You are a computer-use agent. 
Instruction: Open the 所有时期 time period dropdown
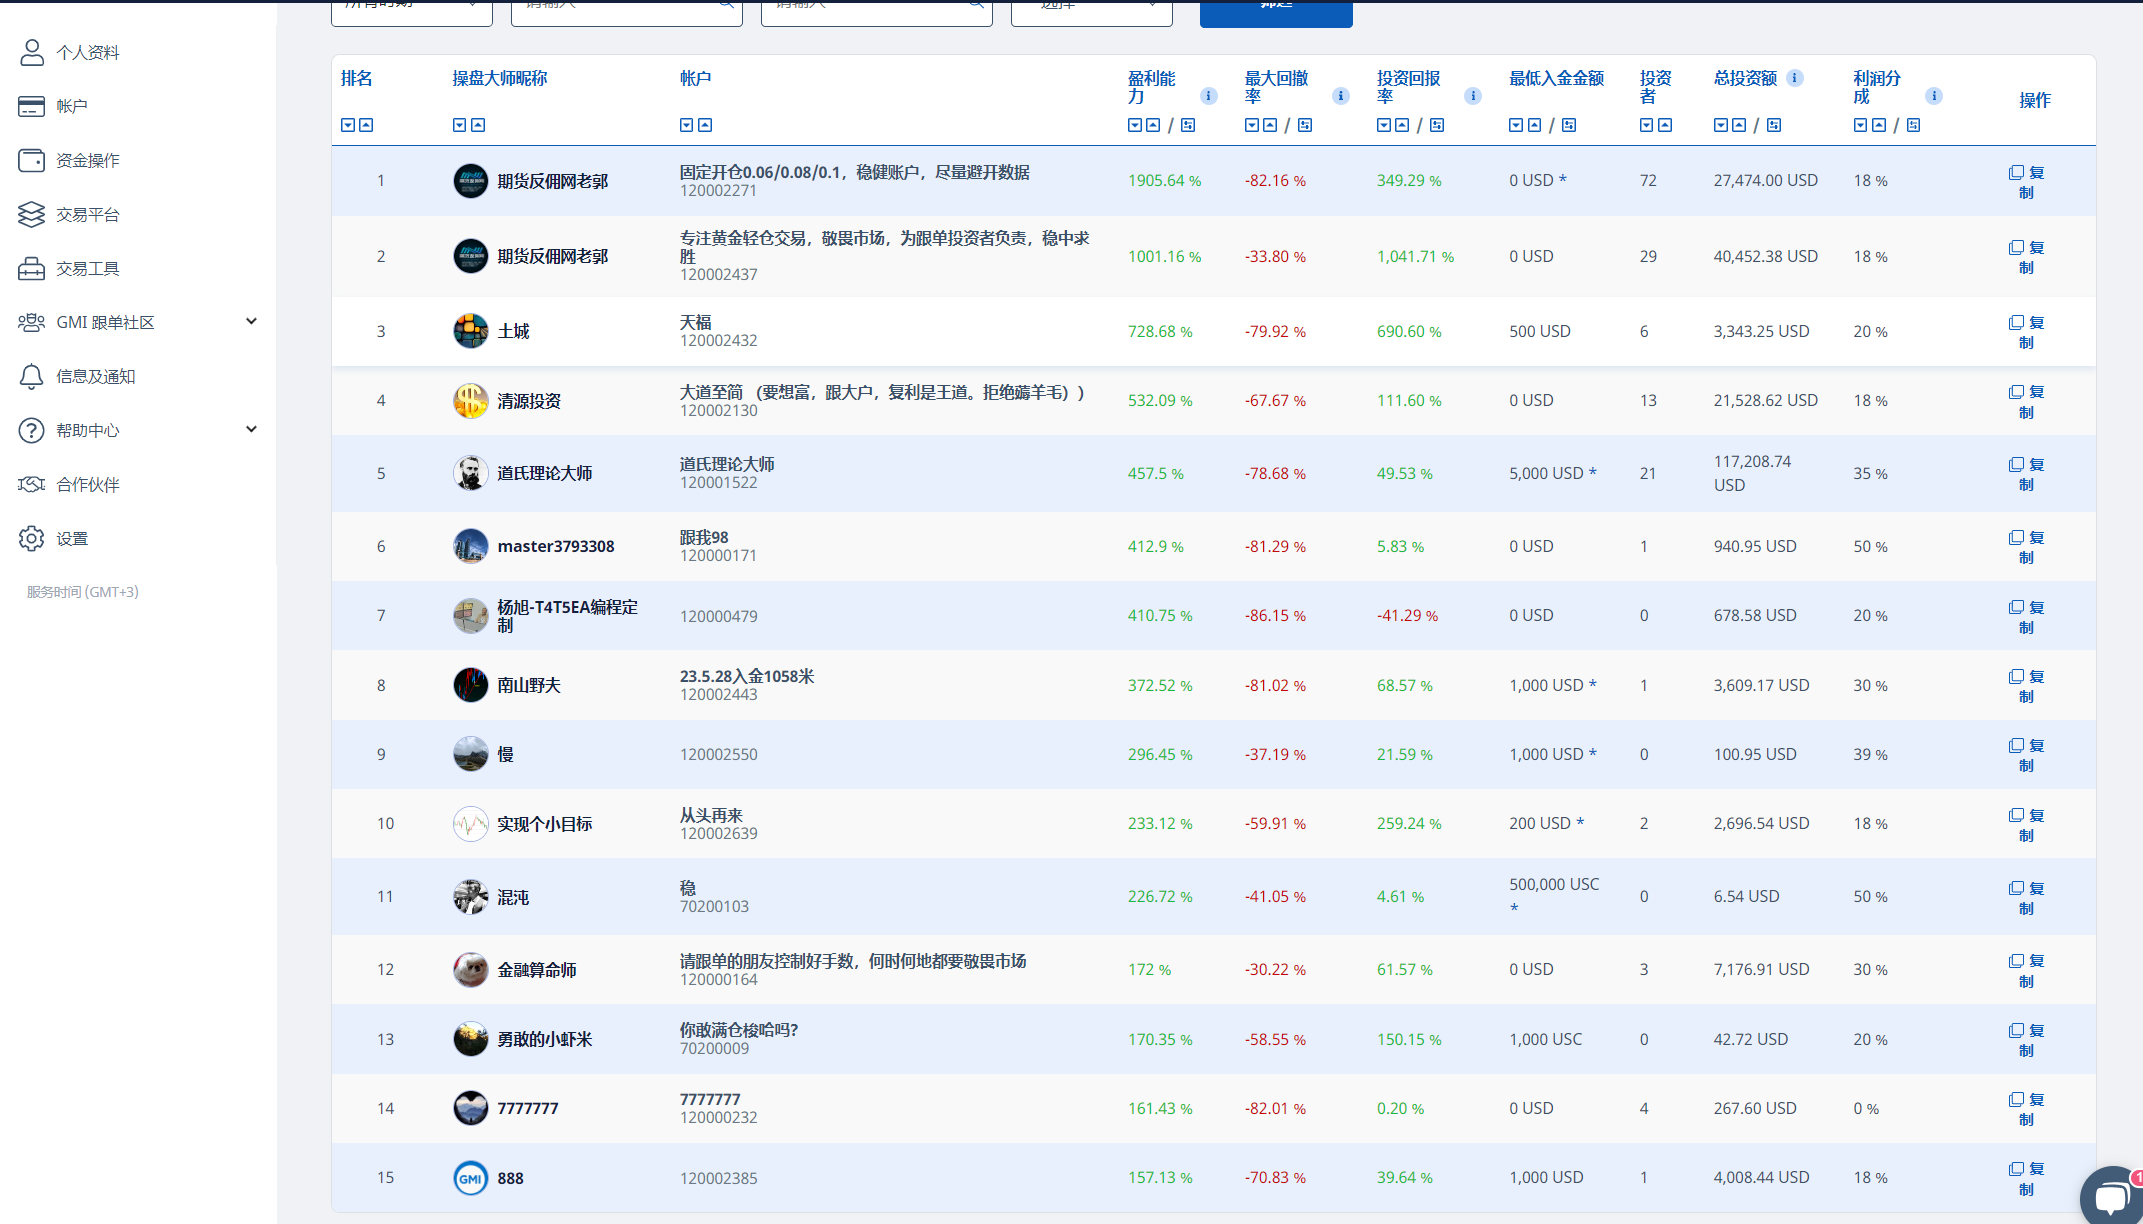[x=410, y=7]
